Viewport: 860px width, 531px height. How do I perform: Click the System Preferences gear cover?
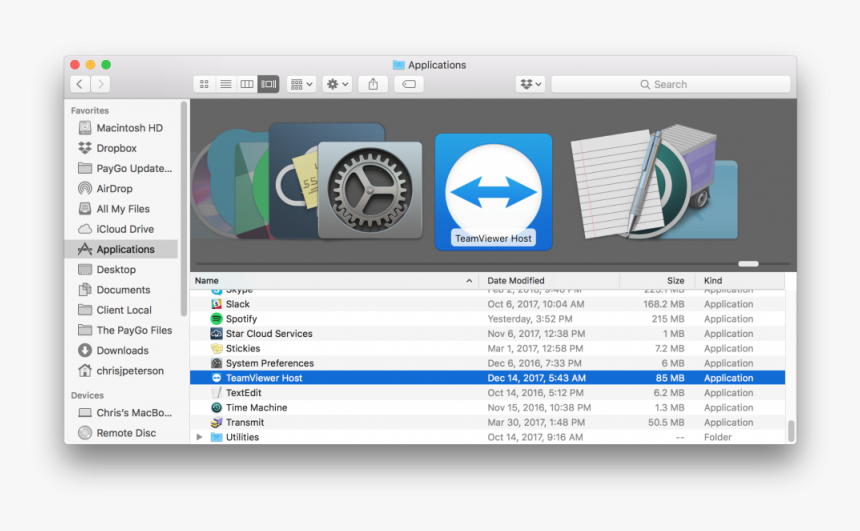(370, 190)
